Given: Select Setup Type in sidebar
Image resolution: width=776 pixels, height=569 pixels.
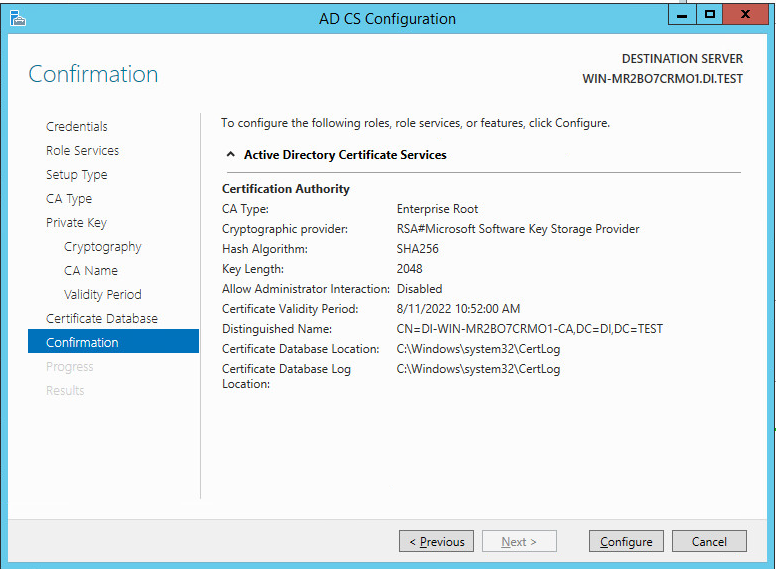Looking at the screenshot, I should 76,175.
